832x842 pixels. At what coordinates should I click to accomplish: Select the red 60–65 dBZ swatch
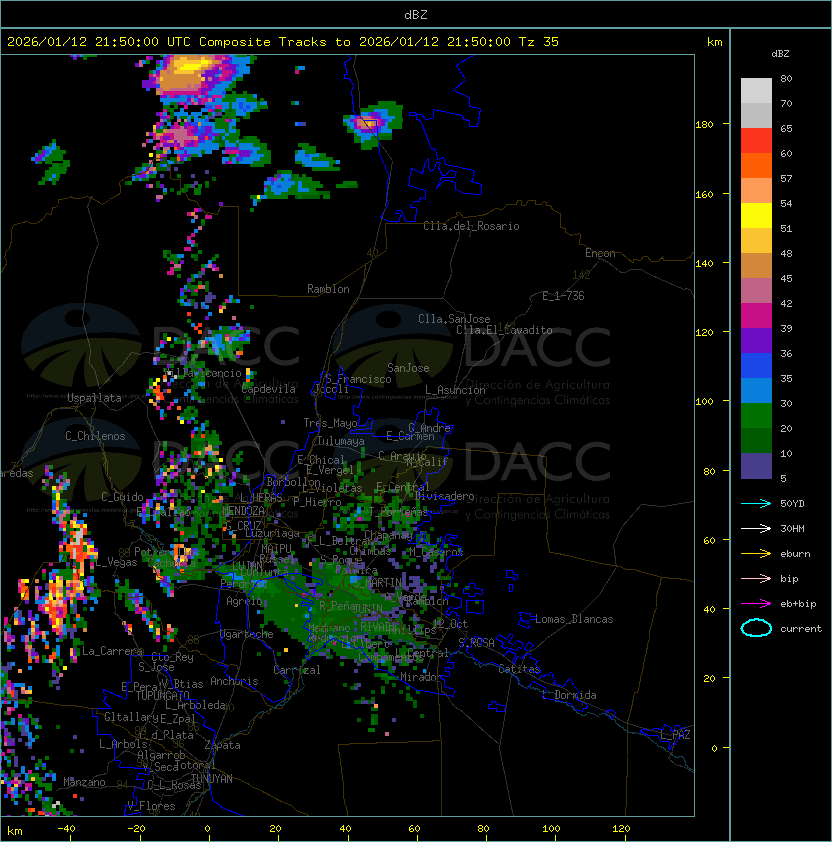756,141
